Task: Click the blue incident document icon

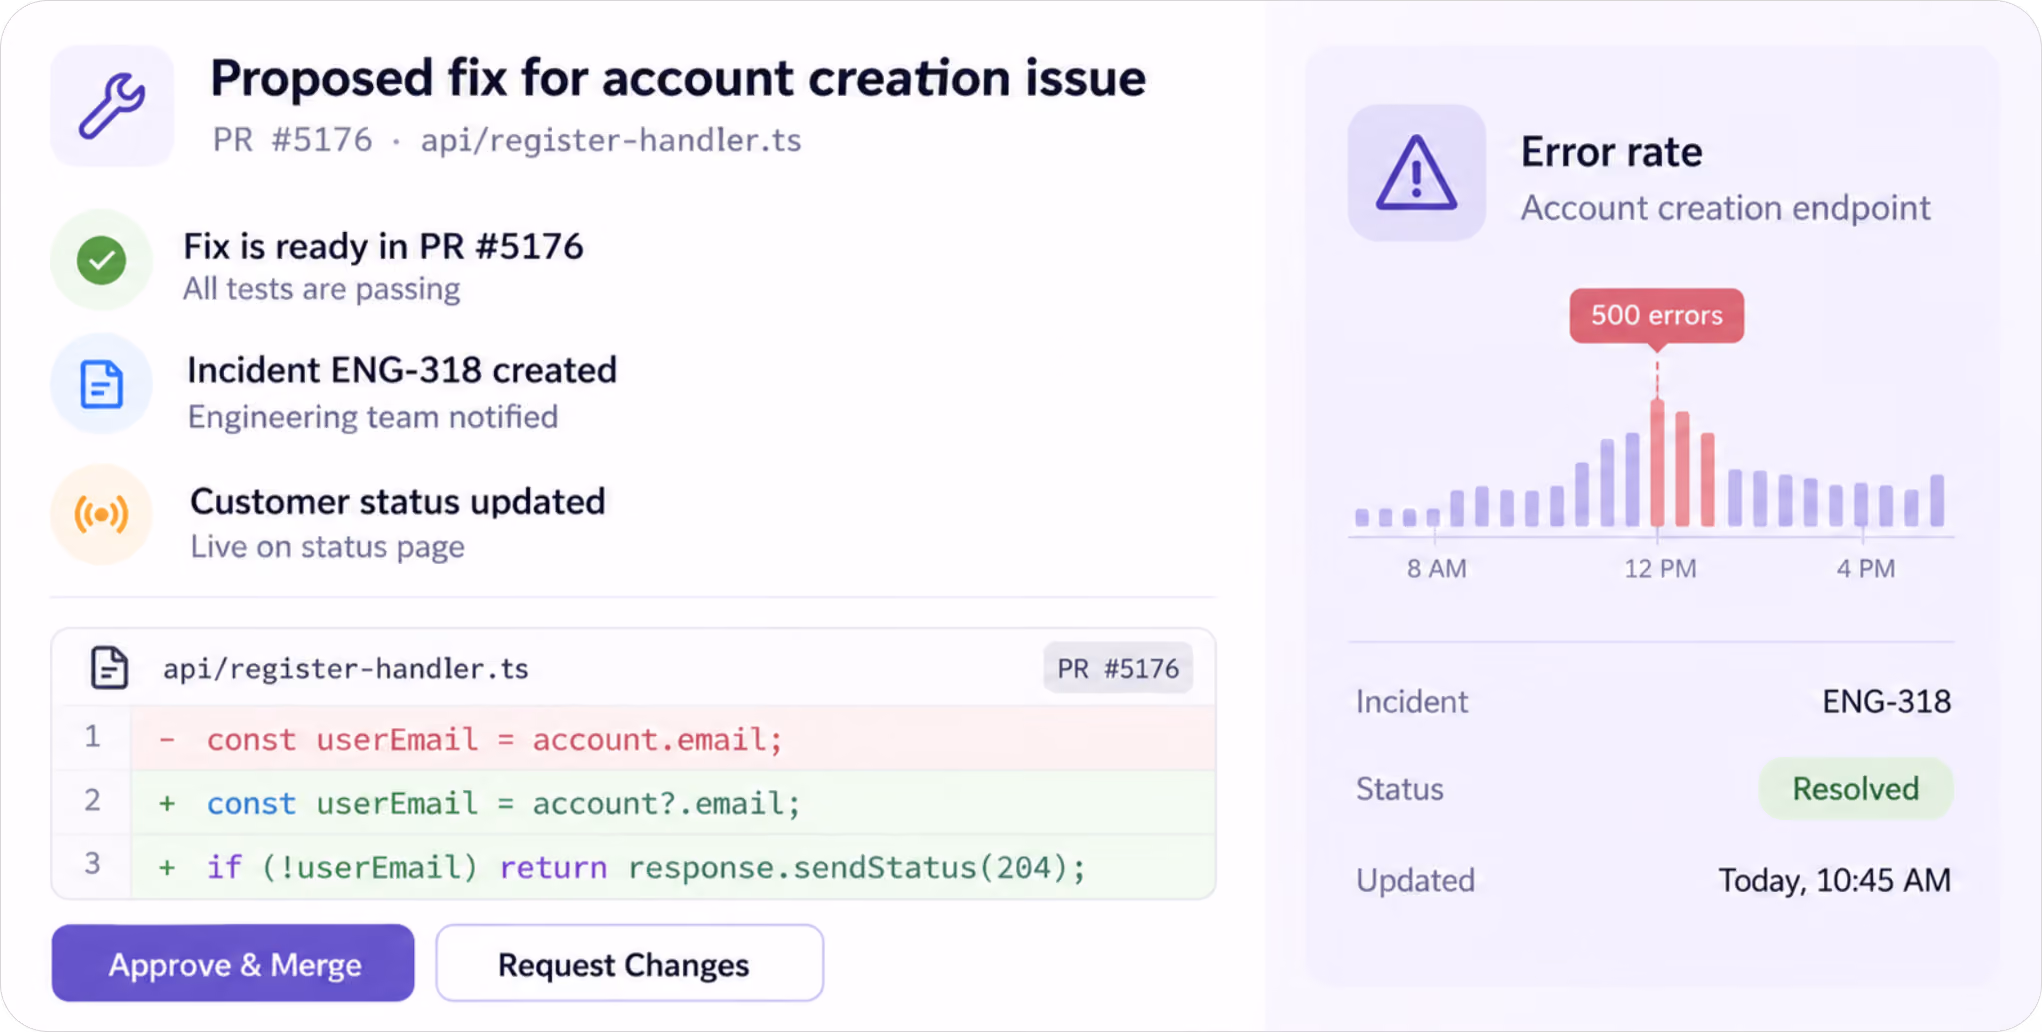Action: click(x=102, y=385)
